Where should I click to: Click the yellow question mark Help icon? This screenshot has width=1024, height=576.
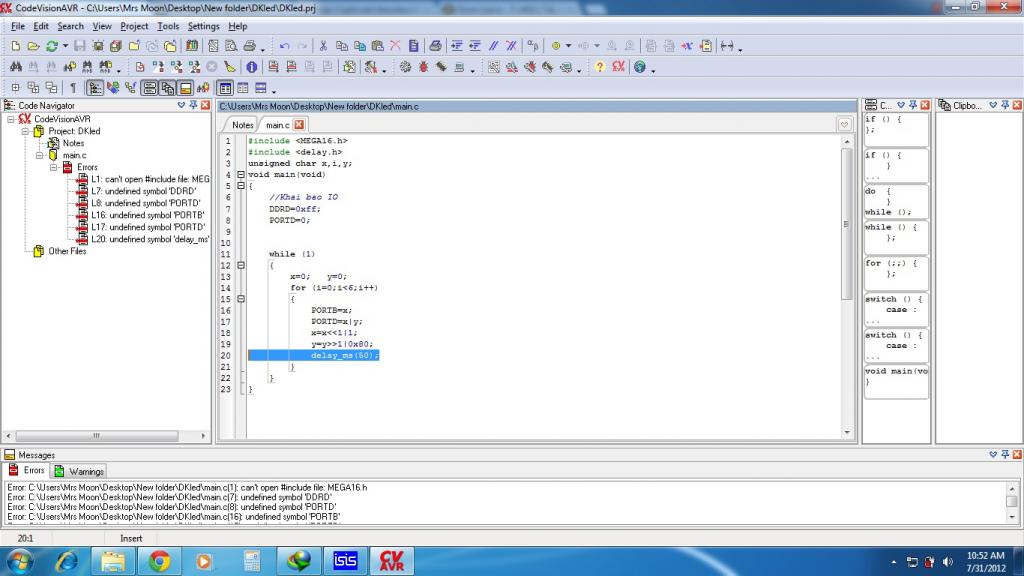pos(600,67)
